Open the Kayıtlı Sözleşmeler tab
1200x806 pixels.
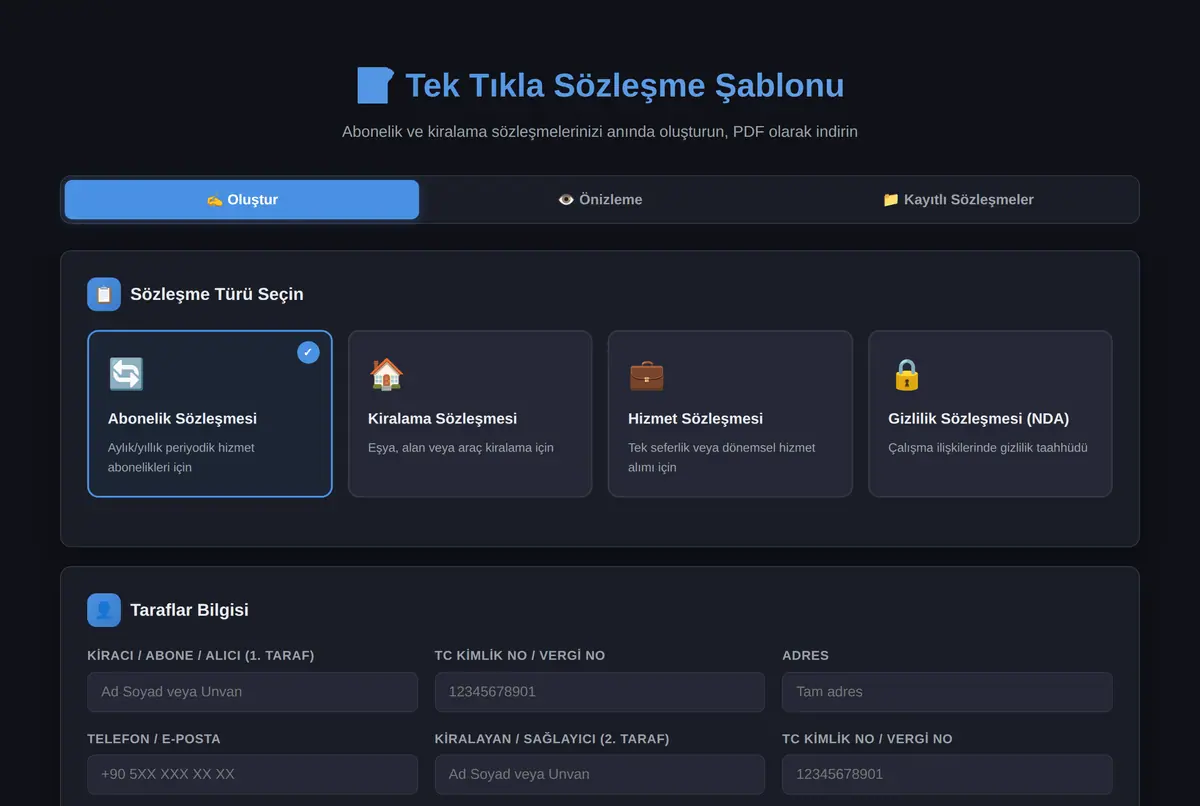958,199
